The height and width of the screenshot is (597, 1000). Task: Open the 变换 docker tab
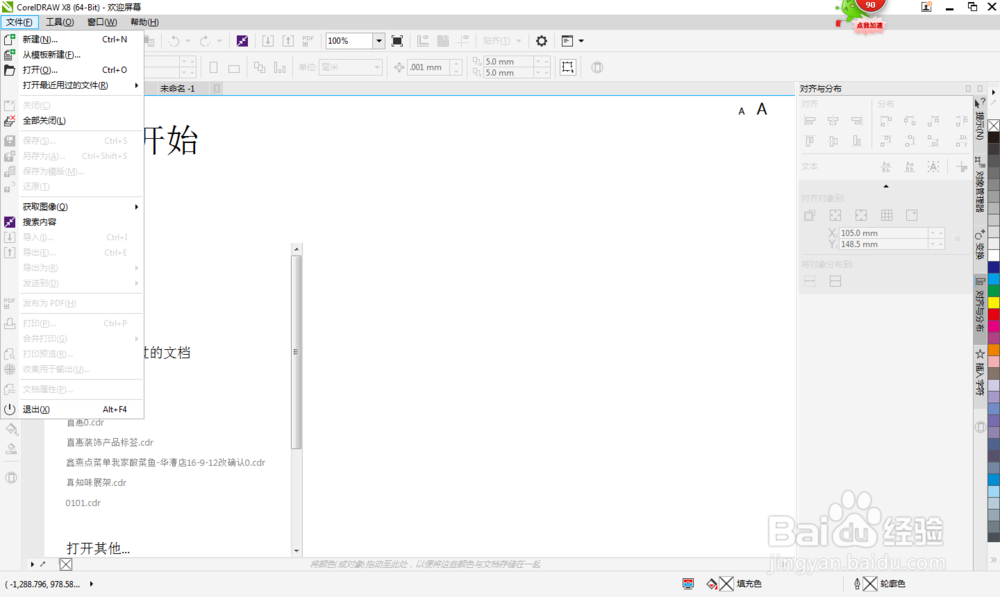pos(980,246)
